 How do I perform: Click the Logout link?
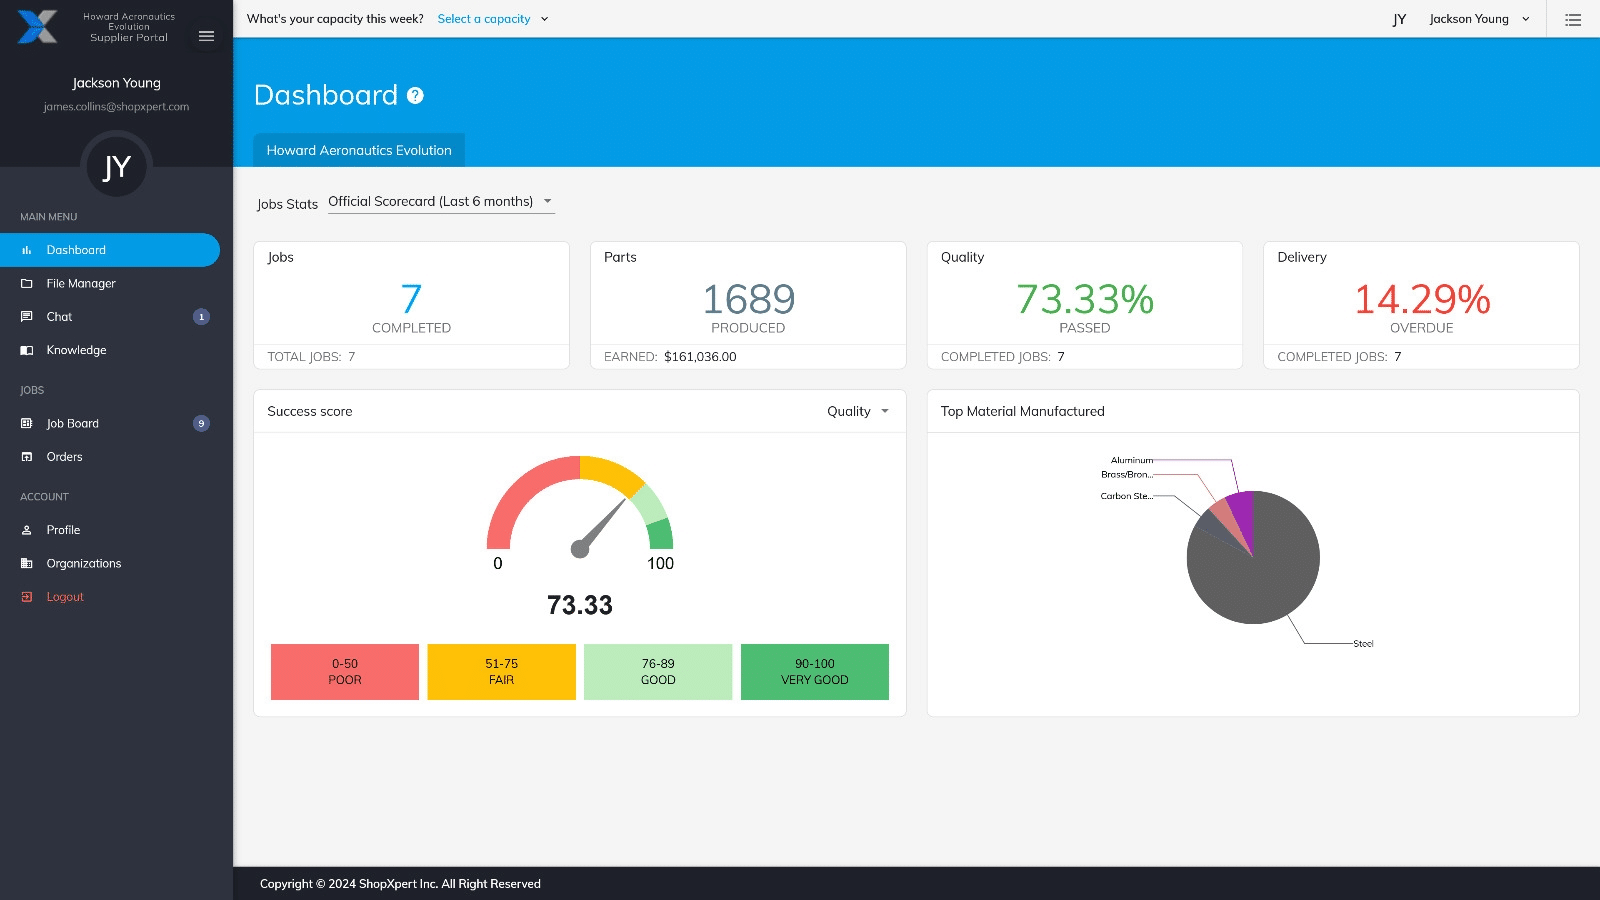[x=64, y=596]
